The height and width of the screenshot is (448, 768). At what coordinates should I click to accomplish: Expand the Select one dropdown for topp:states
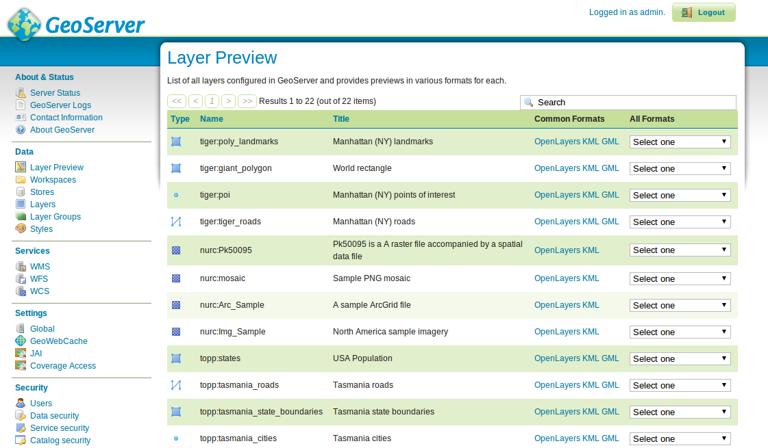coord(680,358)
